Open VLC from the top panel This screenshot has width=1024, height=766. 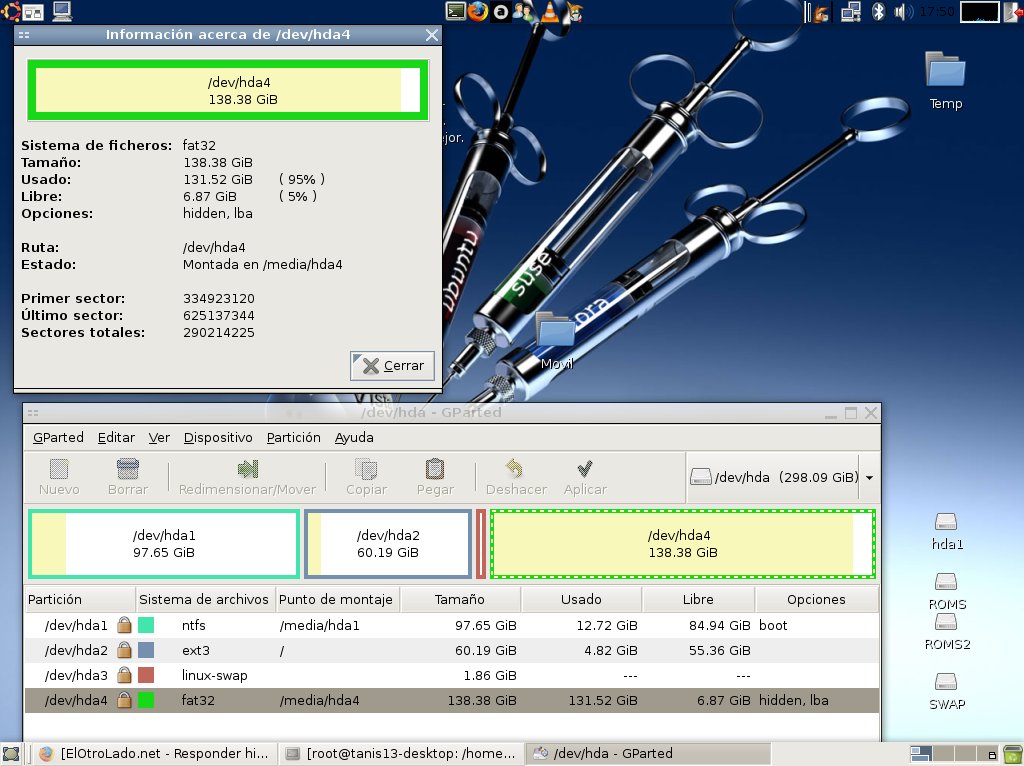tap(551, 12)
